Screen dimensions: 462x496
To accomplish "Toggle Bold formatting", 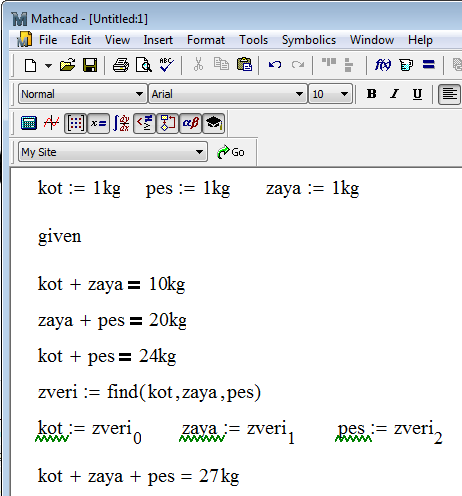I will (371, 94).
